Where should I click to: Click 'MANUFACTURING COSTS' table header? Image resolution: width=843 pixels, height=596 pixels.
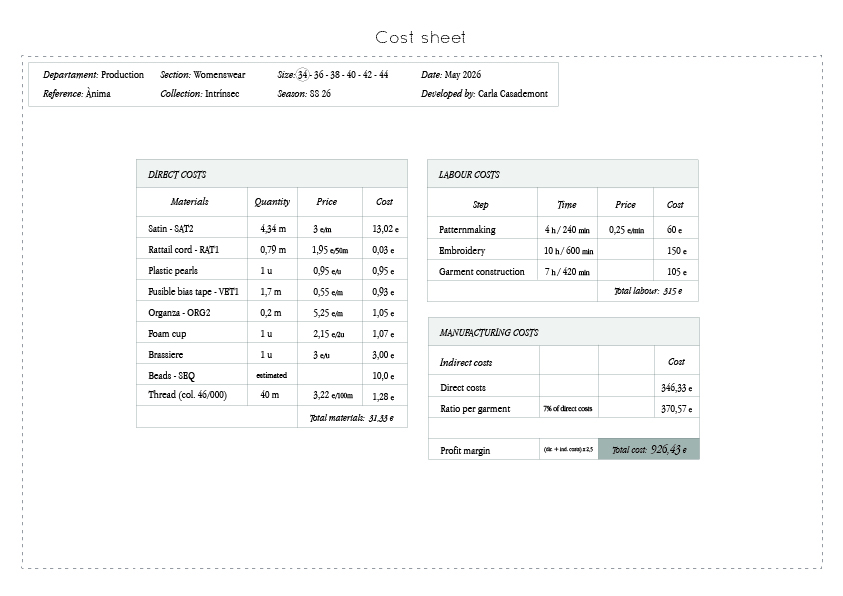[x=564, y=332]
